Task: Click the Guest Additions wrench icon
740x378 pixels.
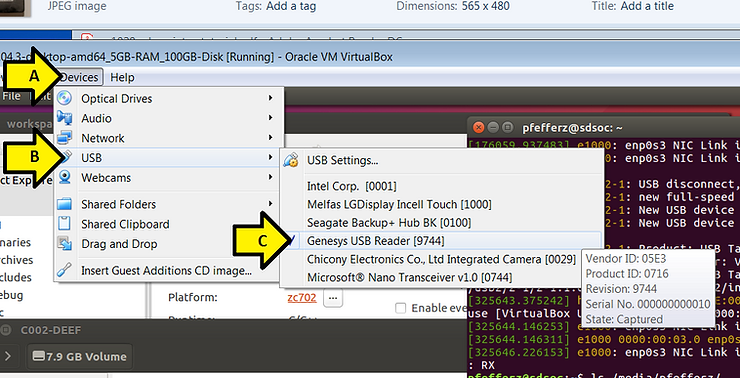Action: [64, 270]
